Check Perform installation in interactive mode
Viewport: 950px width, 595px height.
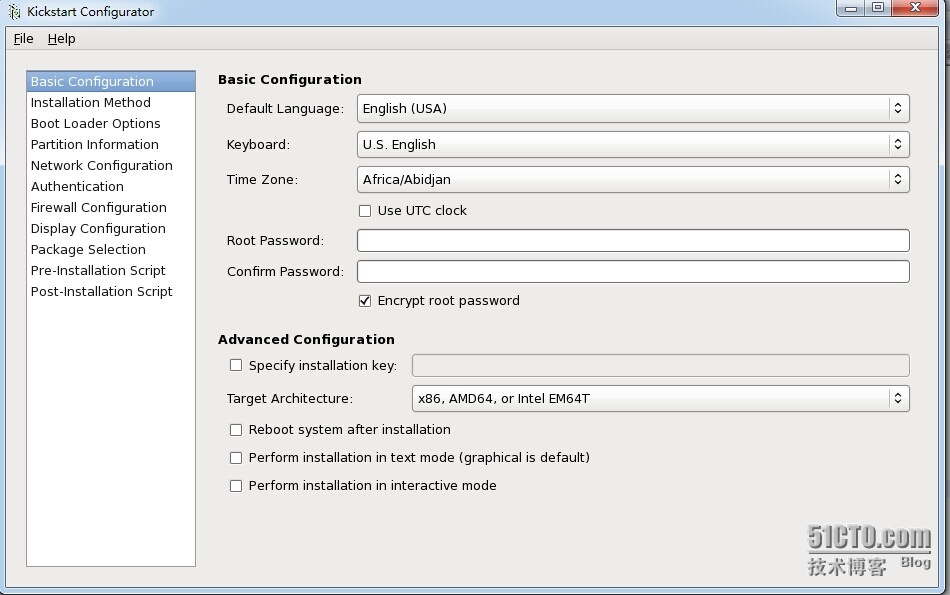236,486
